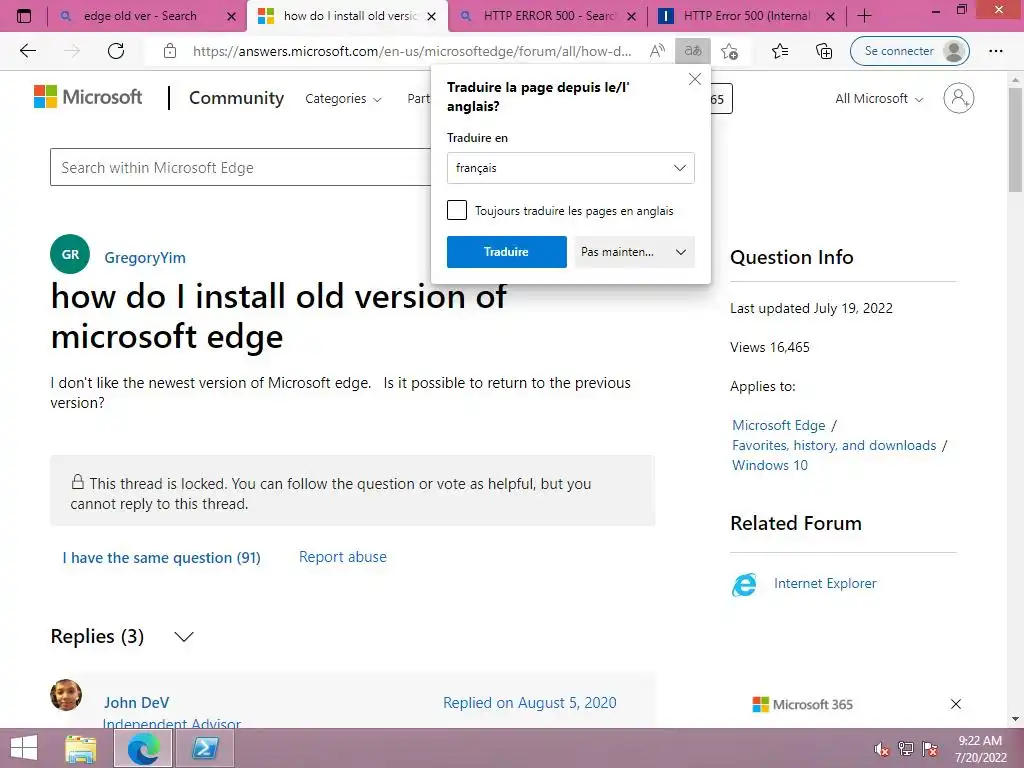The image size is (1024, 768).
Task: Click the scrollbar down arrow
Action: [1016, 719]
